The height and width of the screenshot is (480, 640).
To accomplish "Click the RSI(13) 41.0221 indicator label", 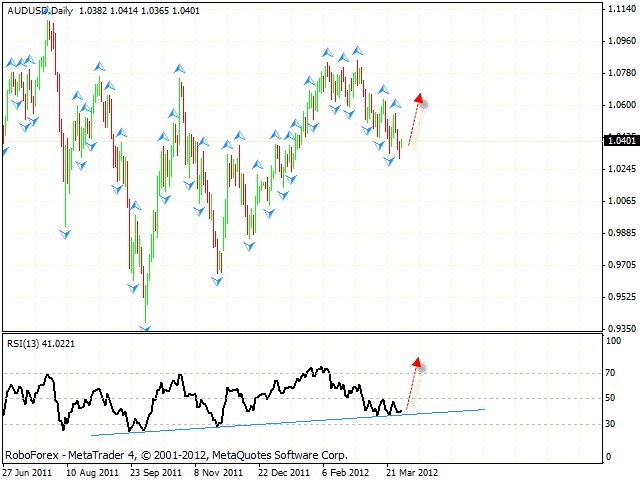I will tap(41, 344).
